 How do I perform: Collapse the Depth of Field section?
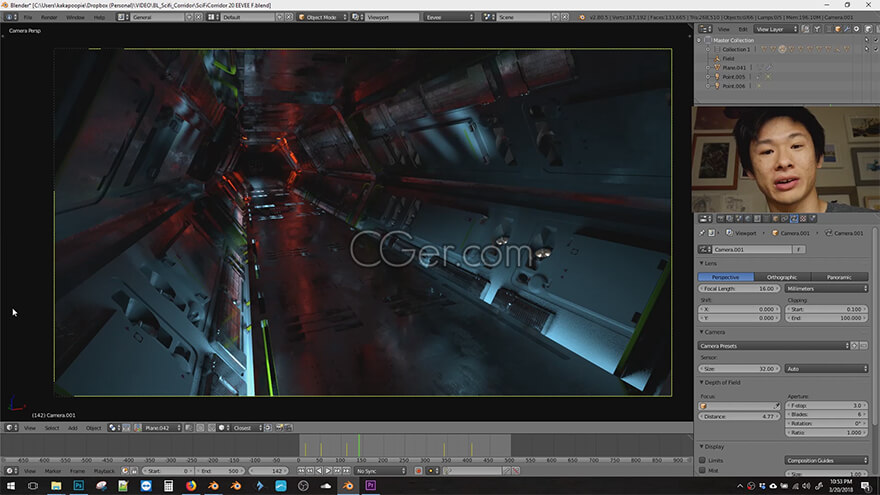pos(702,382)
